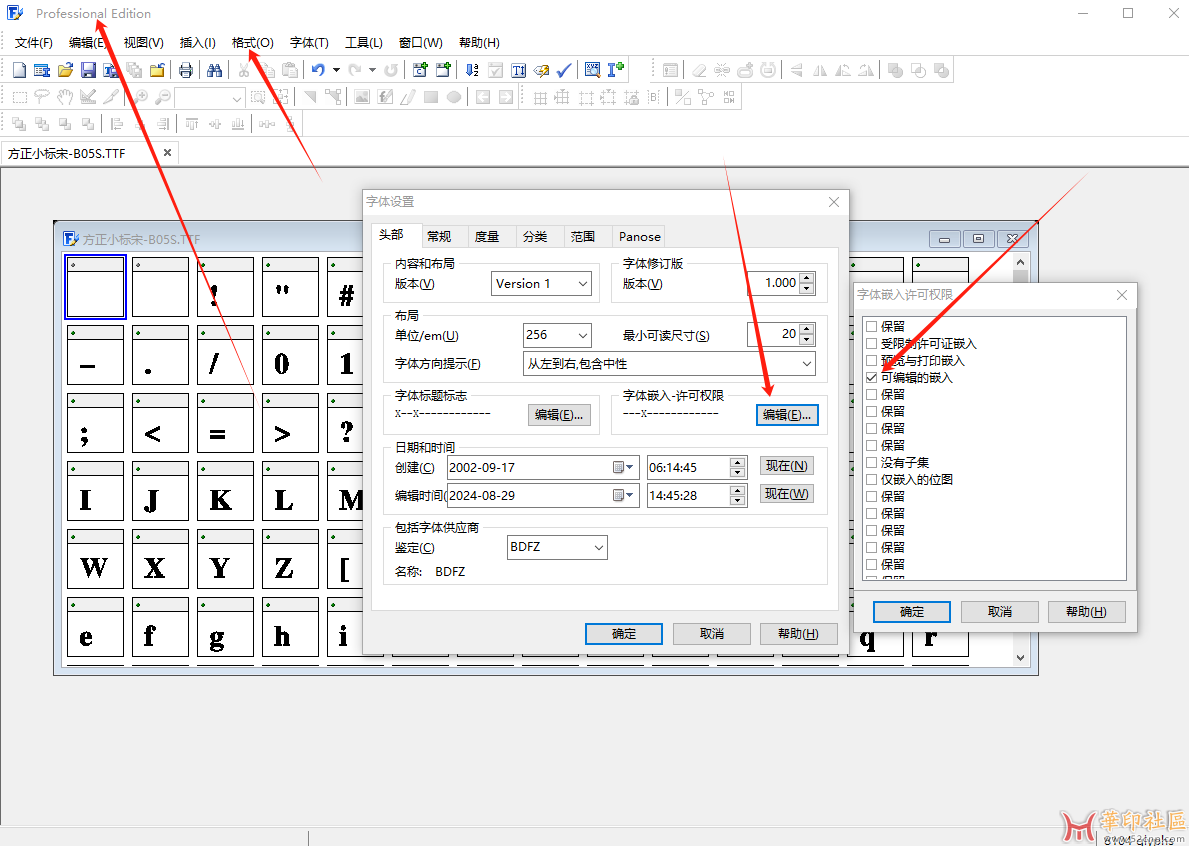Click 取消 in 字体设置 dialog
This screenshot has width=1189, height=846.
pos(711,634)
